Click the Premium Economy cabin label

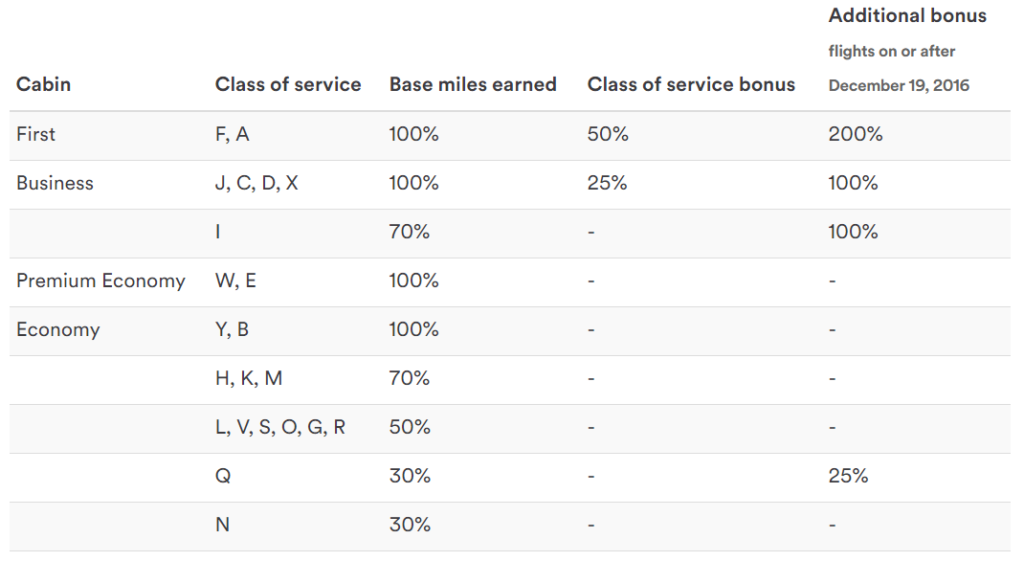click(x=101, y=281)
